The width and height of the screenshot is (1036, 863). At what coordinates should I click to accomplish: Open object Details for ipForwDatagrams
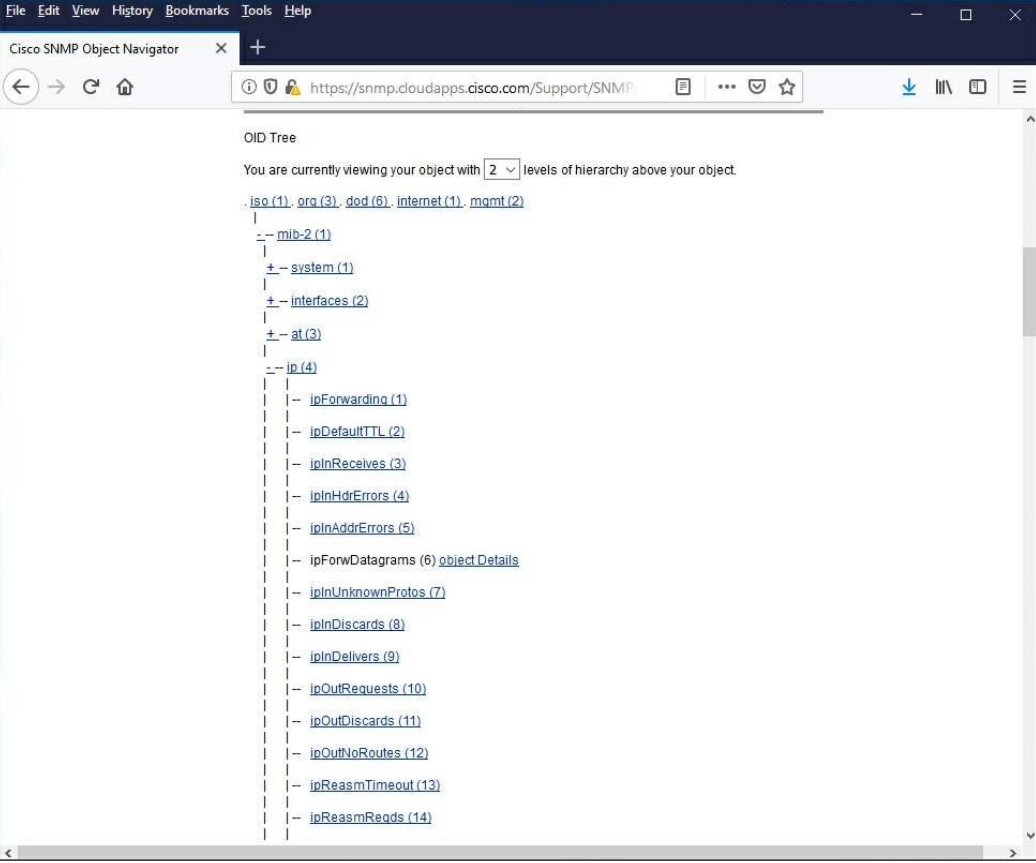pyautogui.click(x=478, y=560)
